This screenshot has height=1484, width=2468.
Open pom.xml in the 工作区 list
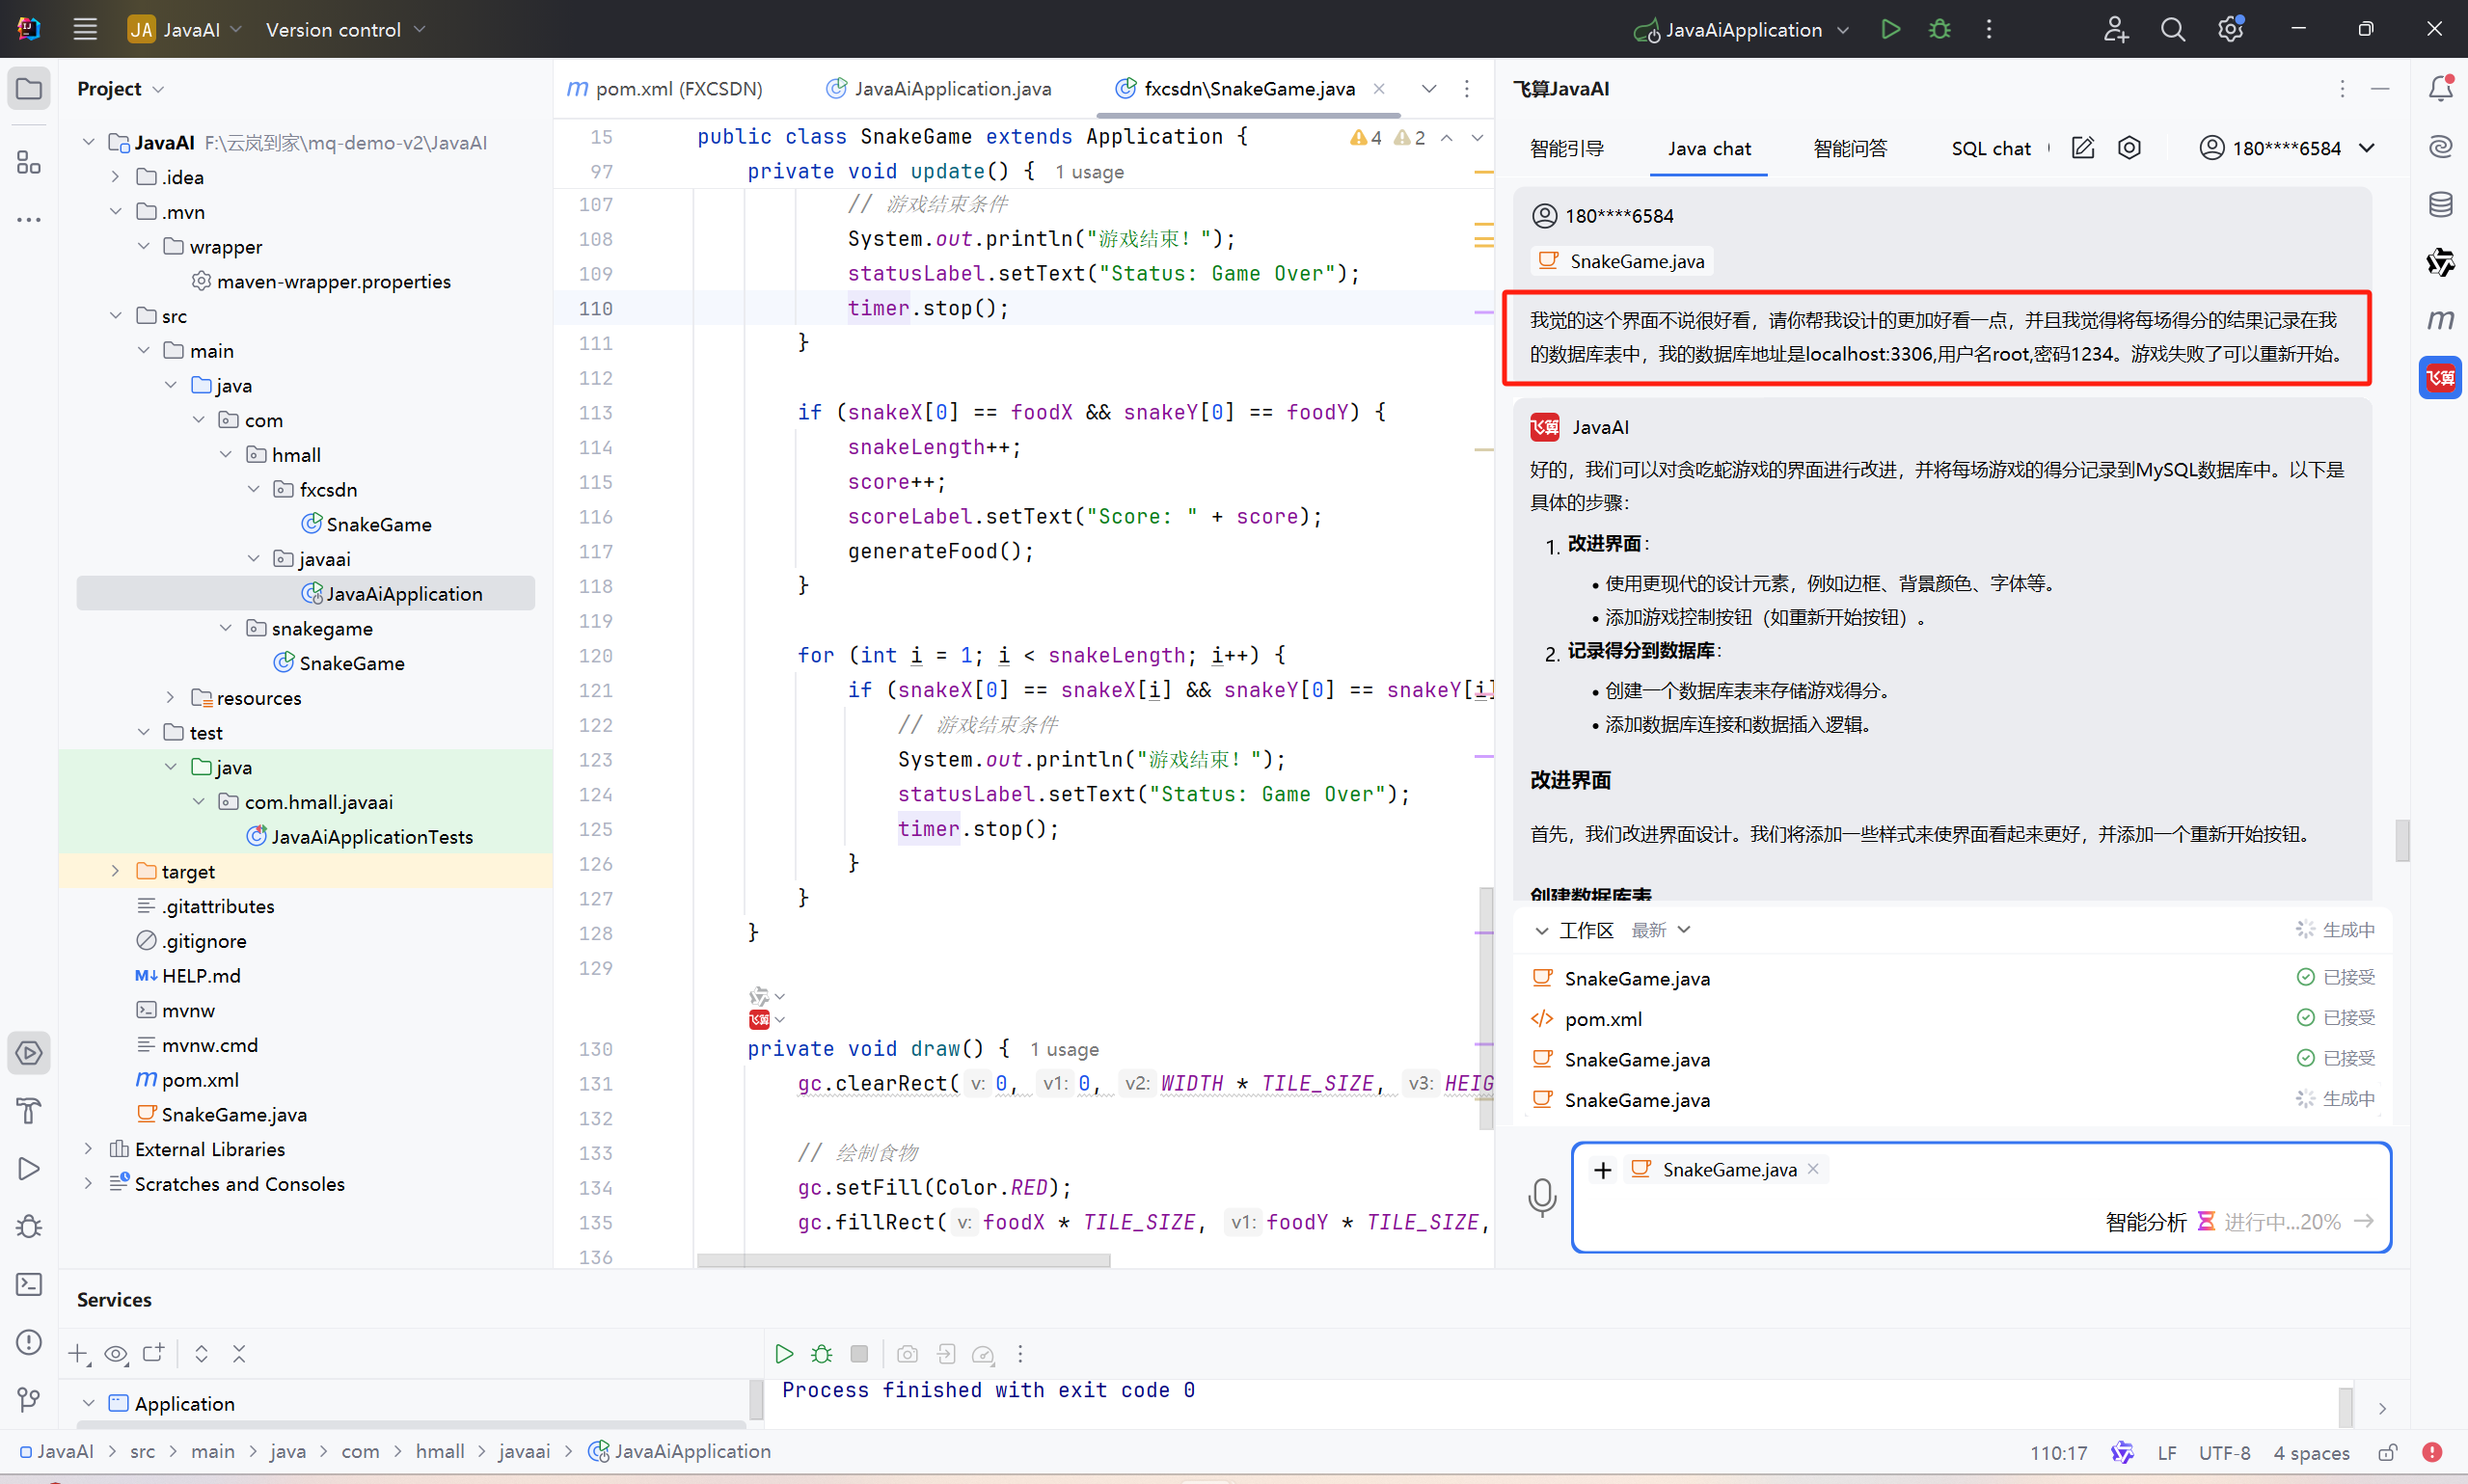tap(1602, 1018)
